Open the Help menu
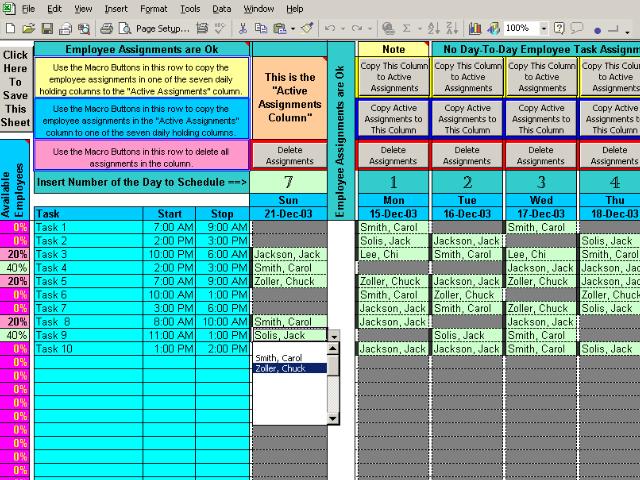 [x=294, y=9]
